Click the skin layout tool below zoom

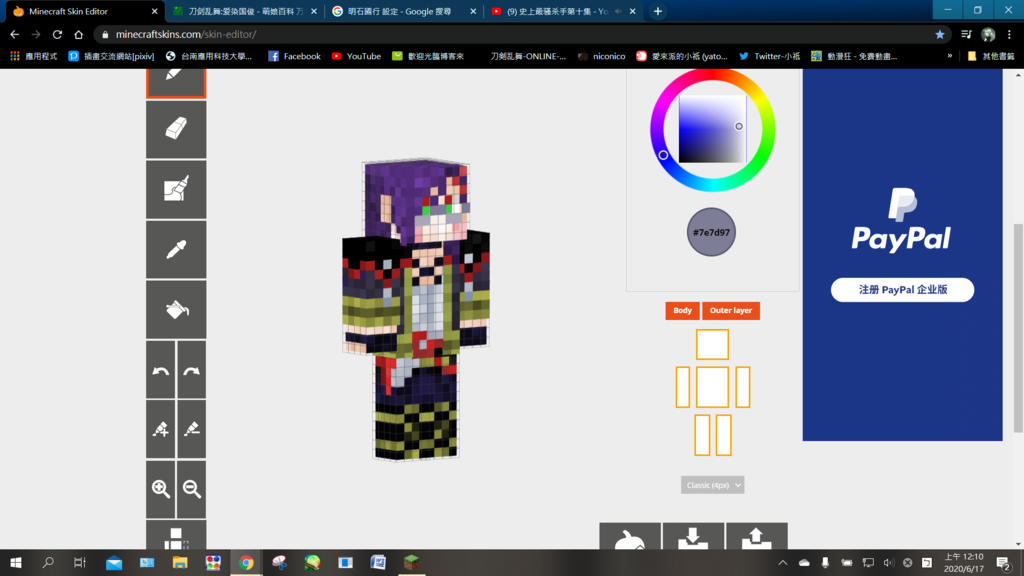(176, 535)
